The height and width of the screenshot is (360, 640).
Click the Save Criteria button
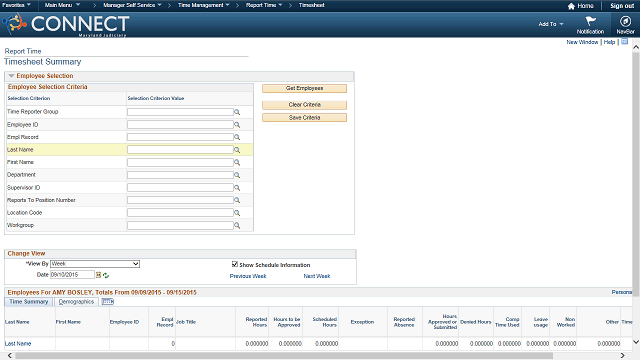(x=304, y=118)
